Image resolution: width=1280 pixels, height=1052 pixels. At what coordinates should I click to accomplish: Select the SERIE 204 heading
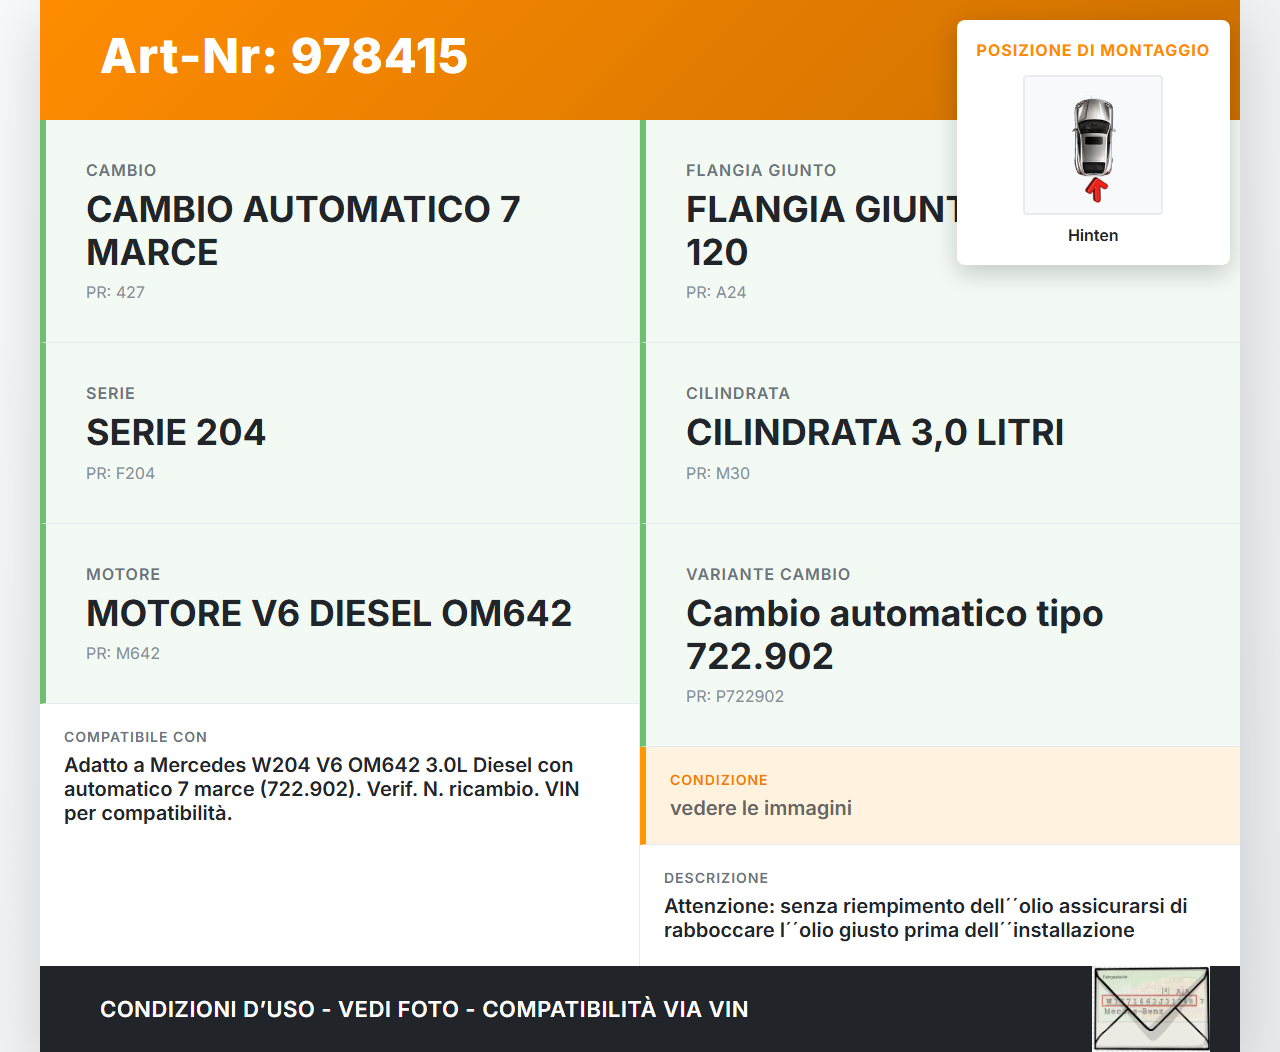[176, 432]
